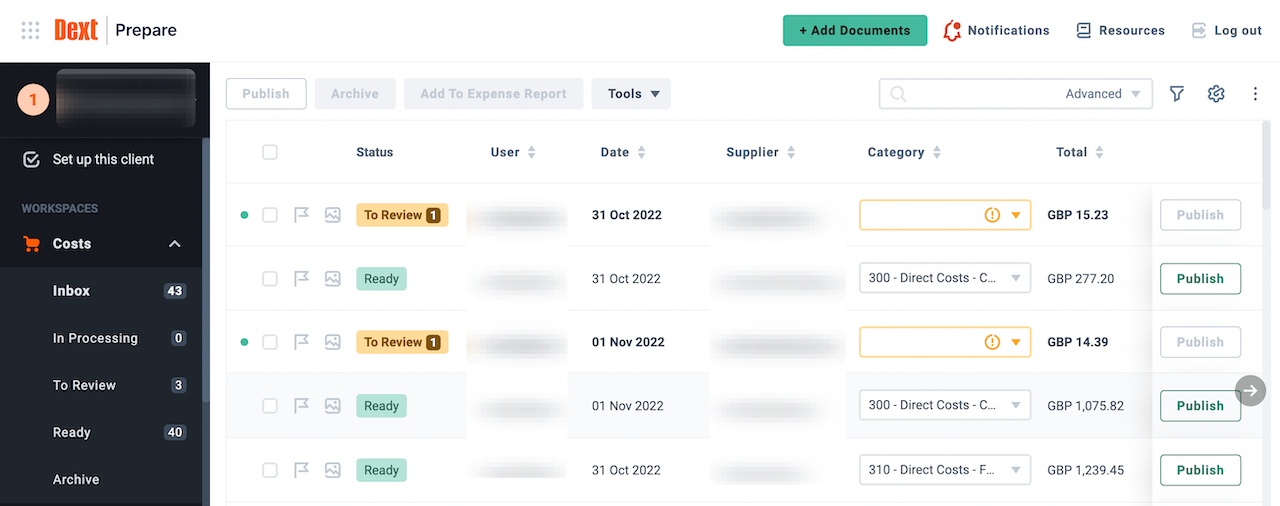Go to the To Review folder
Screen dimensions: 1280x506
click(84, 385)
